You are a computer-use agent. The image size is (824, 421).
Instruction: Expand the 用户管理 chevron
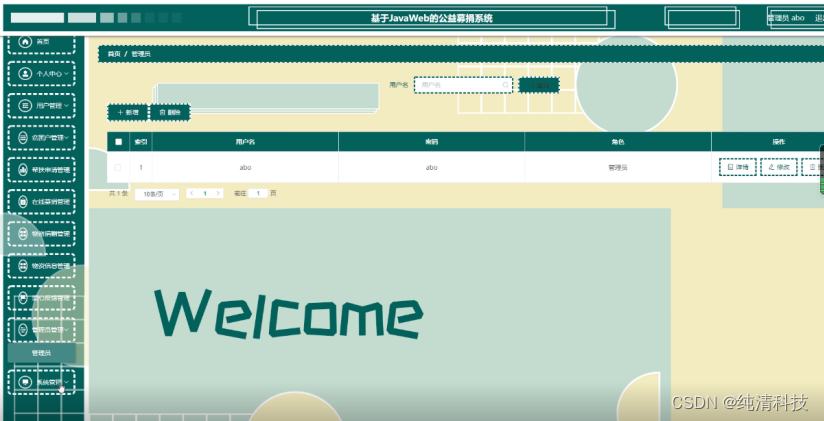tap(67, 106)
